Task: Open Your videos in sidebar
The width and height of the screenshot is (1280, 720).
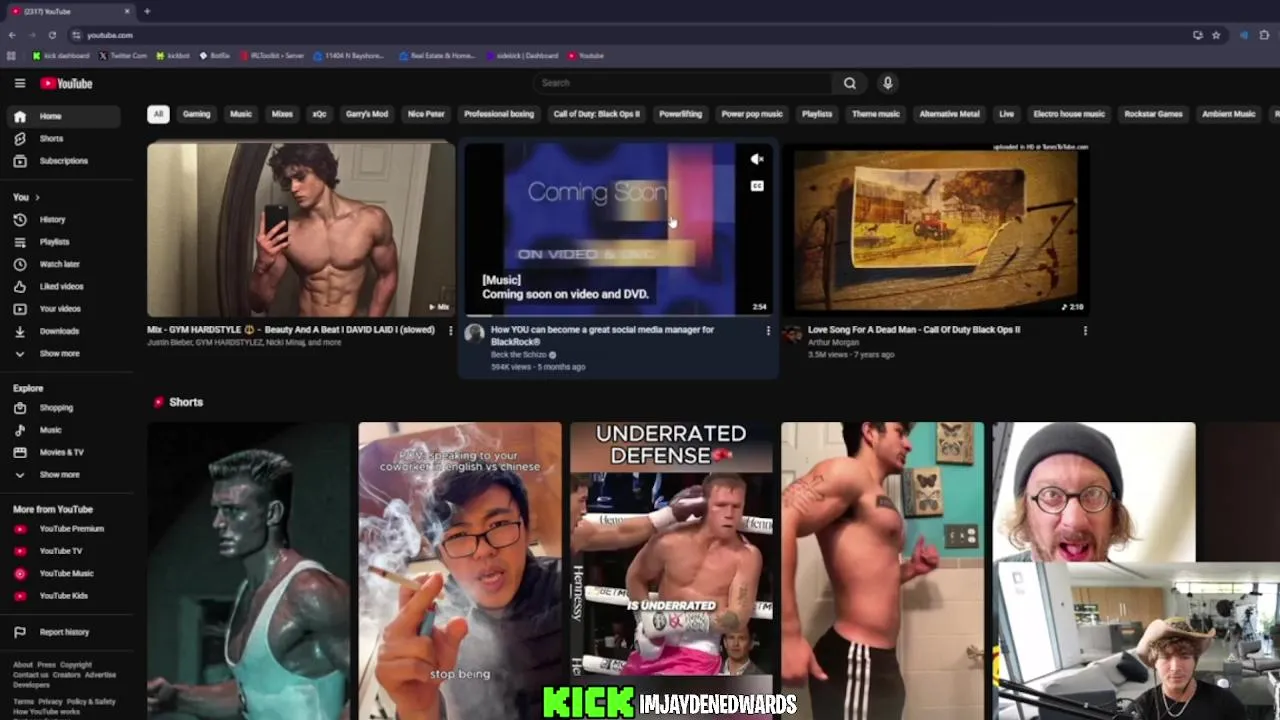Action: [x=62, y=308]
